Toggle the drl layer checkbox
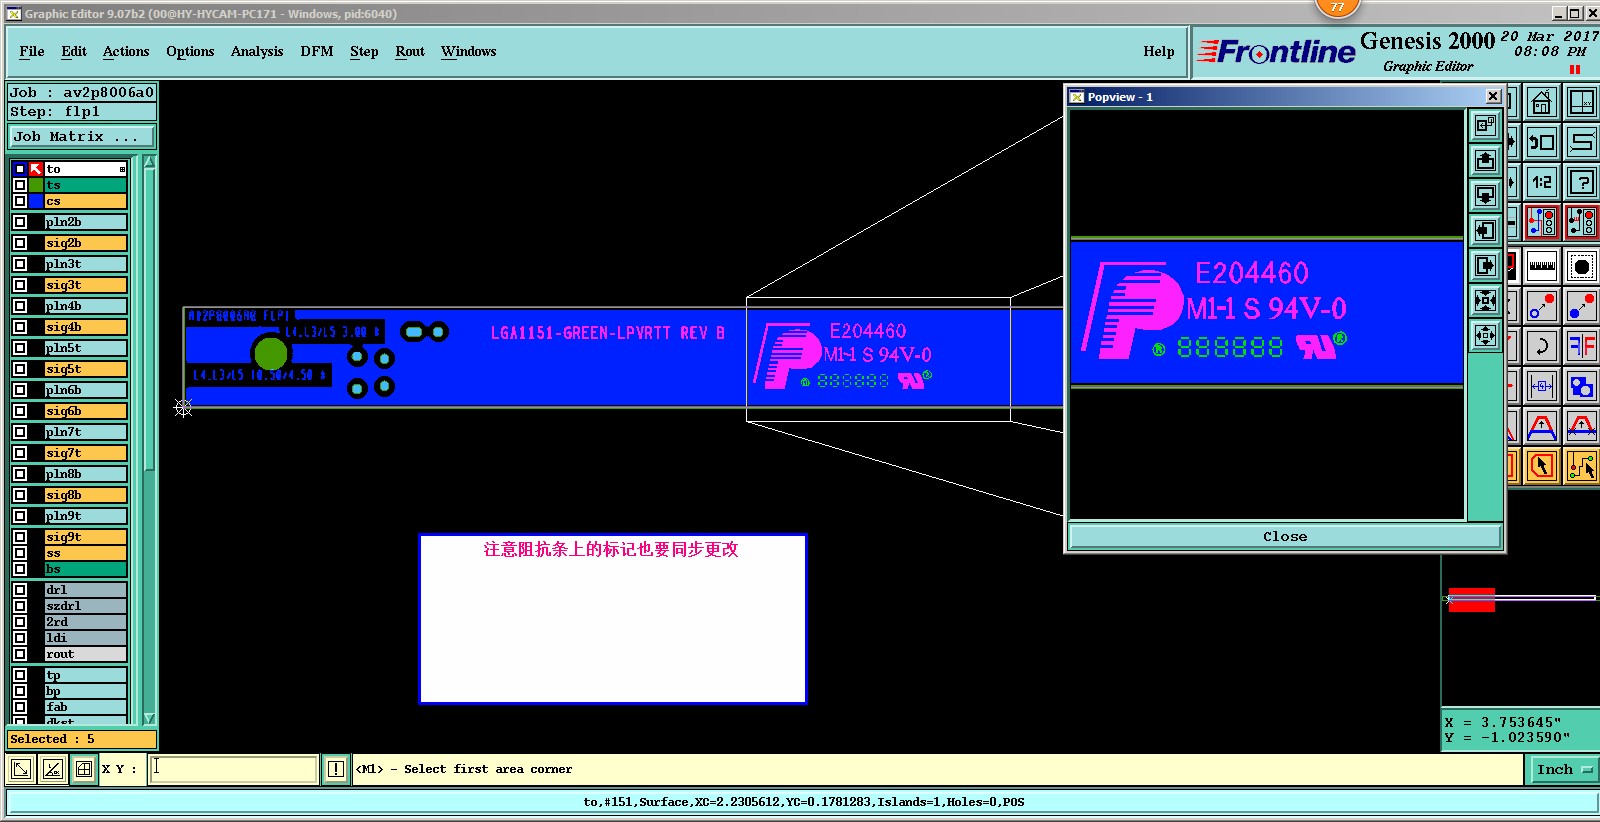Image resolution: width=1600 pixels, height=822 pixels. 20,590
